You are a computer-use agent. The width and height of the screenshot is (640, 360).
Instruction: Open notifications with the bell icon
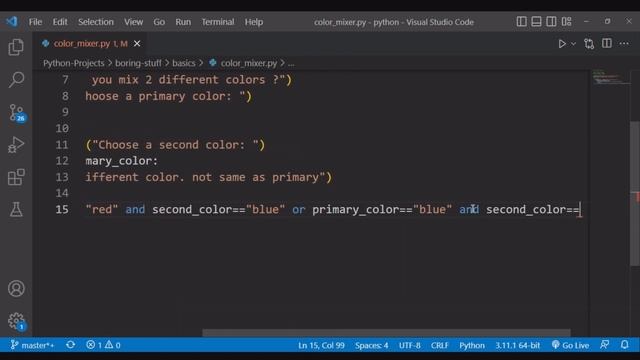pos(624,345)
